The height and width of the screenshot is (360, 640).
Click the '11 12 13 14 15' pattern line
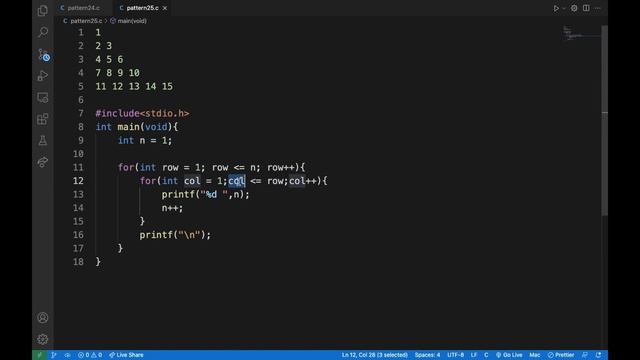pos(134,87)
